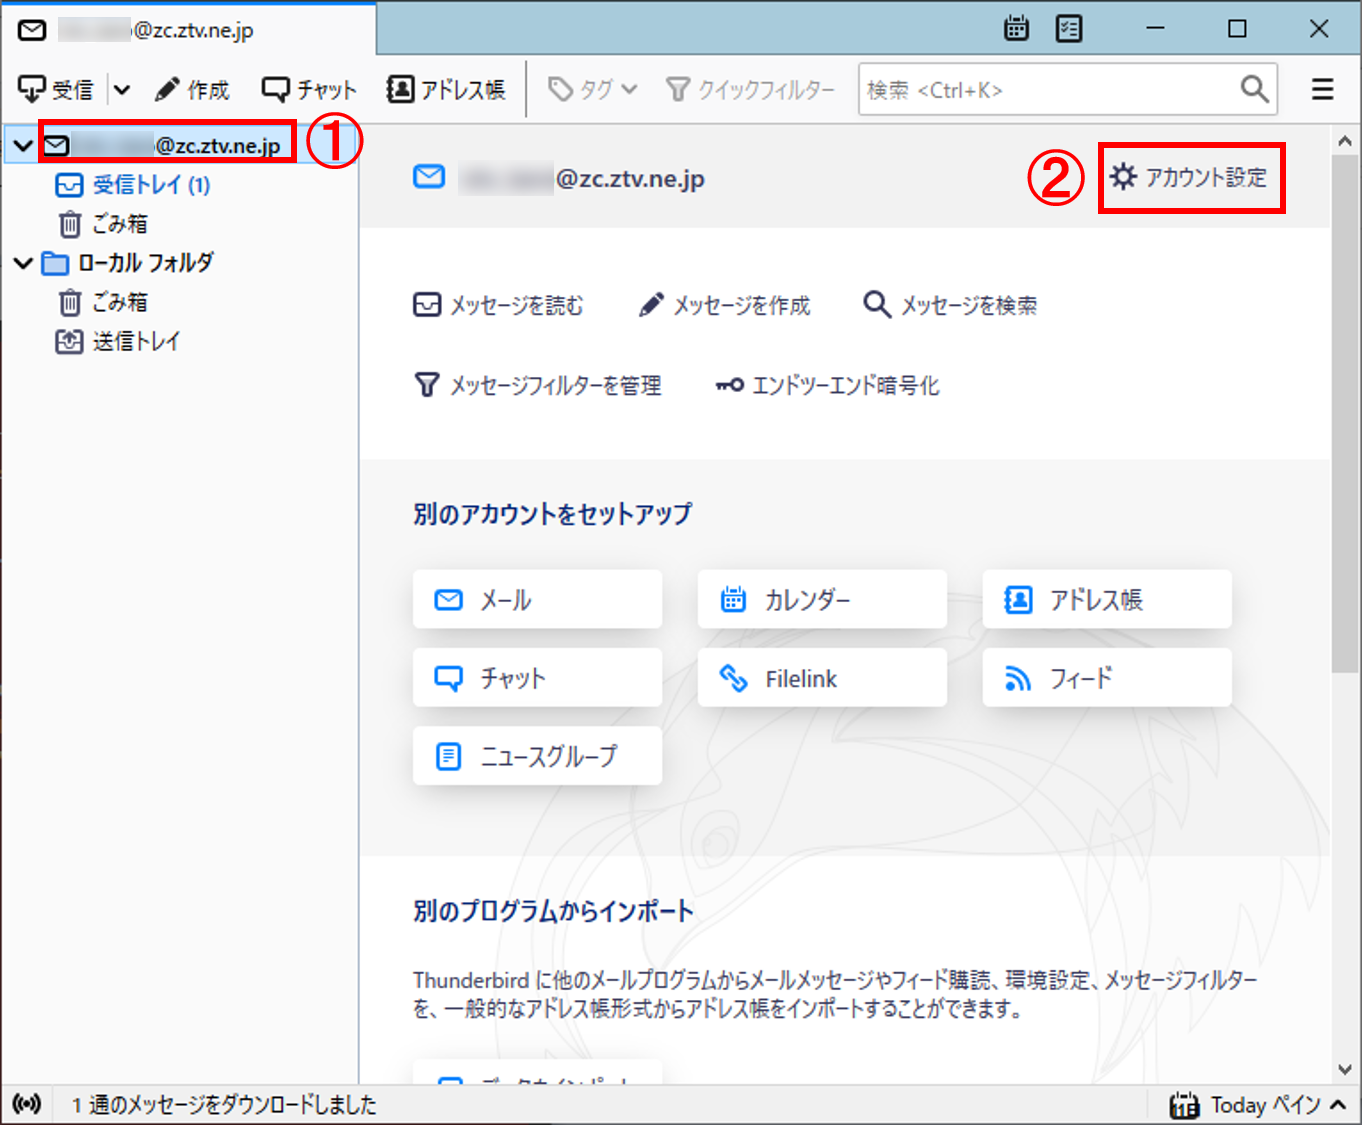This screenshot has width=1362, height=1125.
Task: Click the アカウント設定 account settings button
Action: (1189, 177)
